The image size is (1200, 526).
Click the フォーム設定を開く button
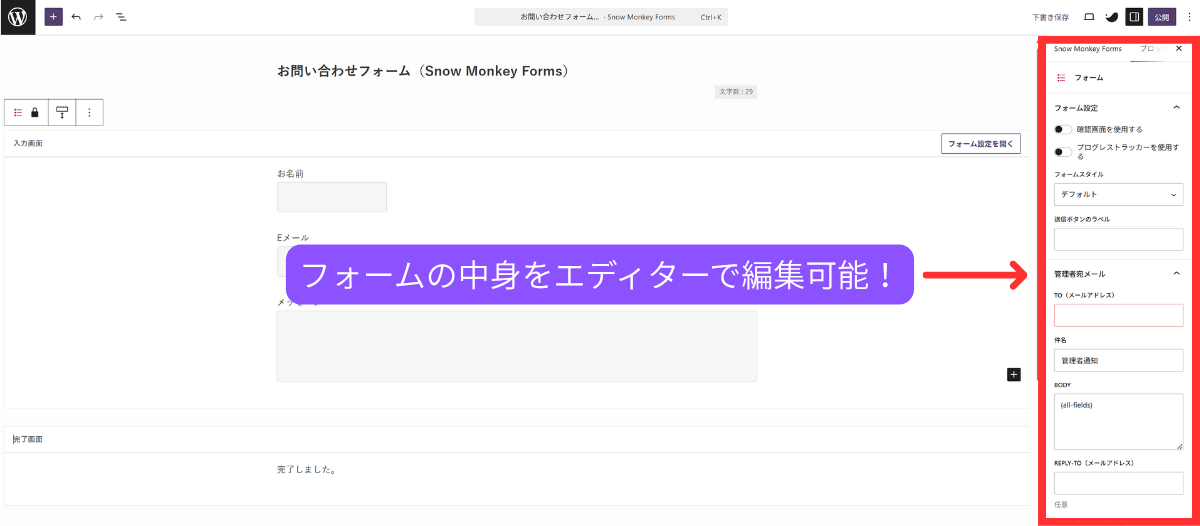click(981, 144)
